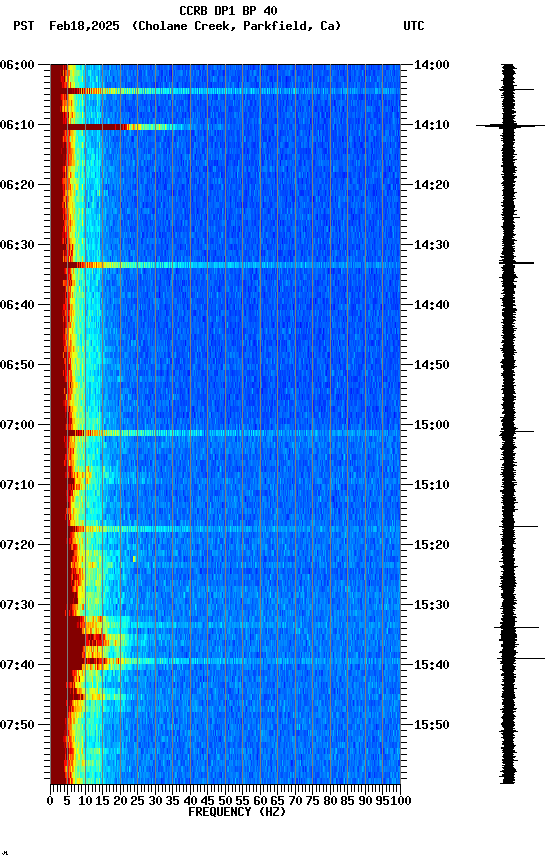Click the largest seismogram spike at 14:10
This screenshot has width=552, height=864.
click(511, 126)
